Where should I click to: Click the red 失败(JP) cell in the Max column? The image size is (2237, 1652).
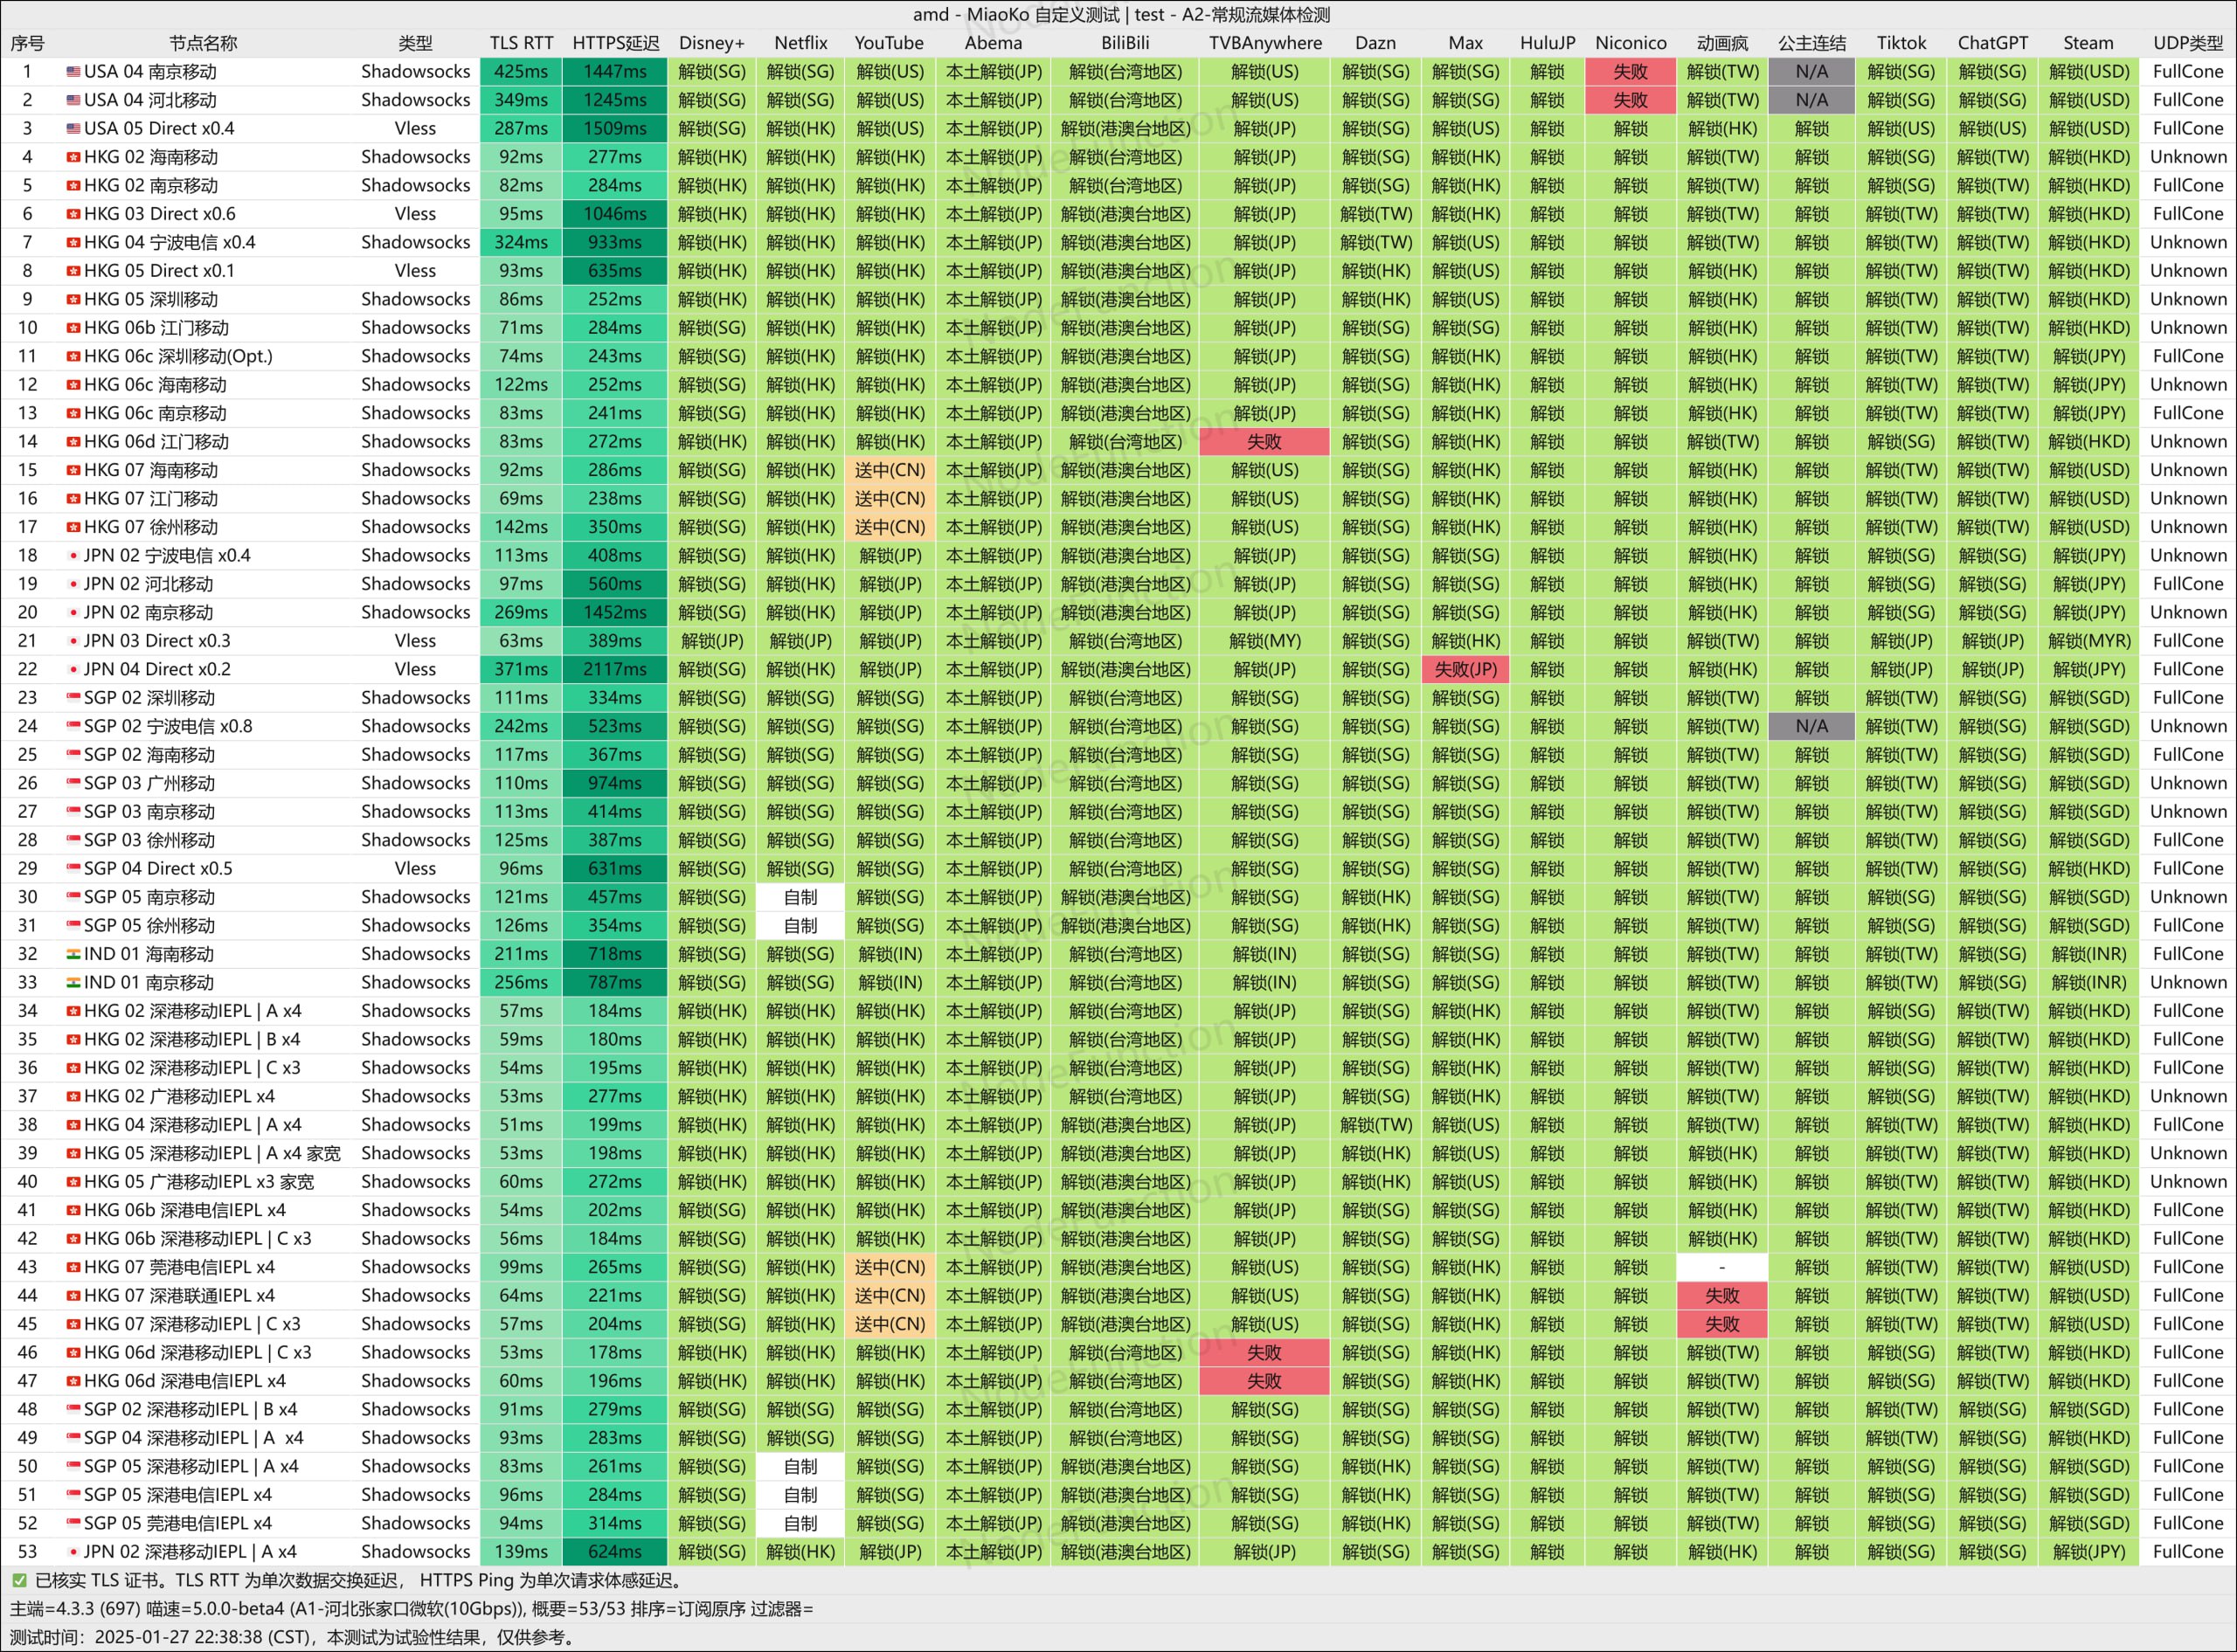(1465, 670)
